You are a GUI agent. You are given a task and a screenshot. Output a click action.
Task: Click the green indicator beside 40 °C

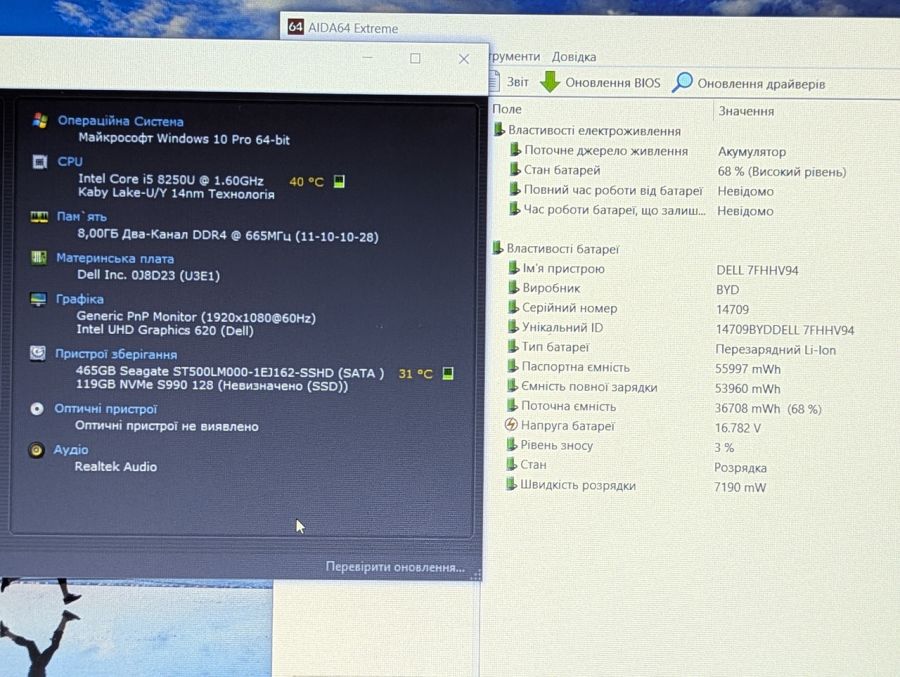(x=339, y=181)
